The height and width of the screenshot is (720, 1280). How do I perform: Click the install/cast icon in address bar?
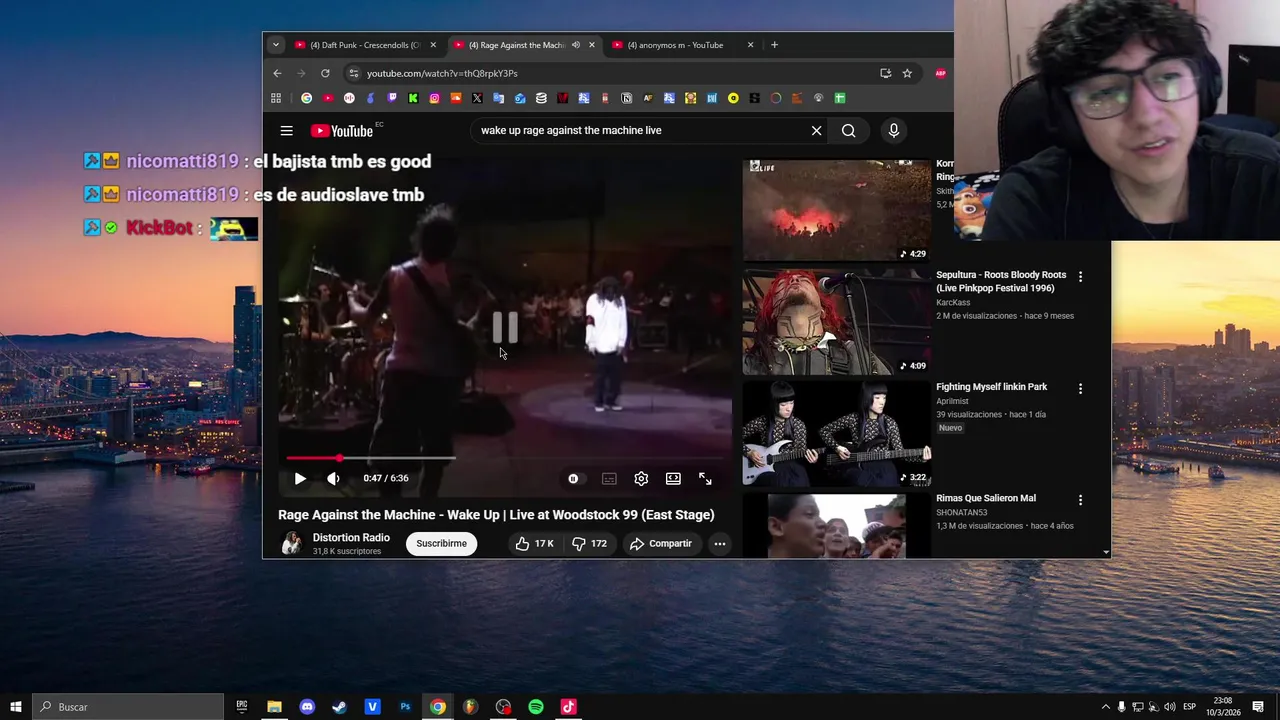(x=885, y=73)
